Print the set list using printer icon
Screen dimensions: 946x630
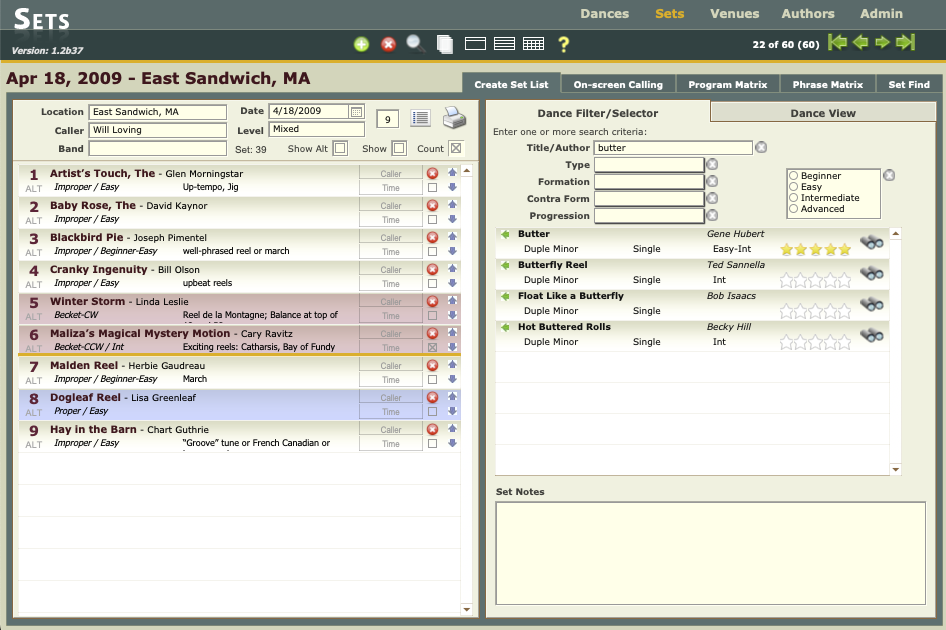454,118
